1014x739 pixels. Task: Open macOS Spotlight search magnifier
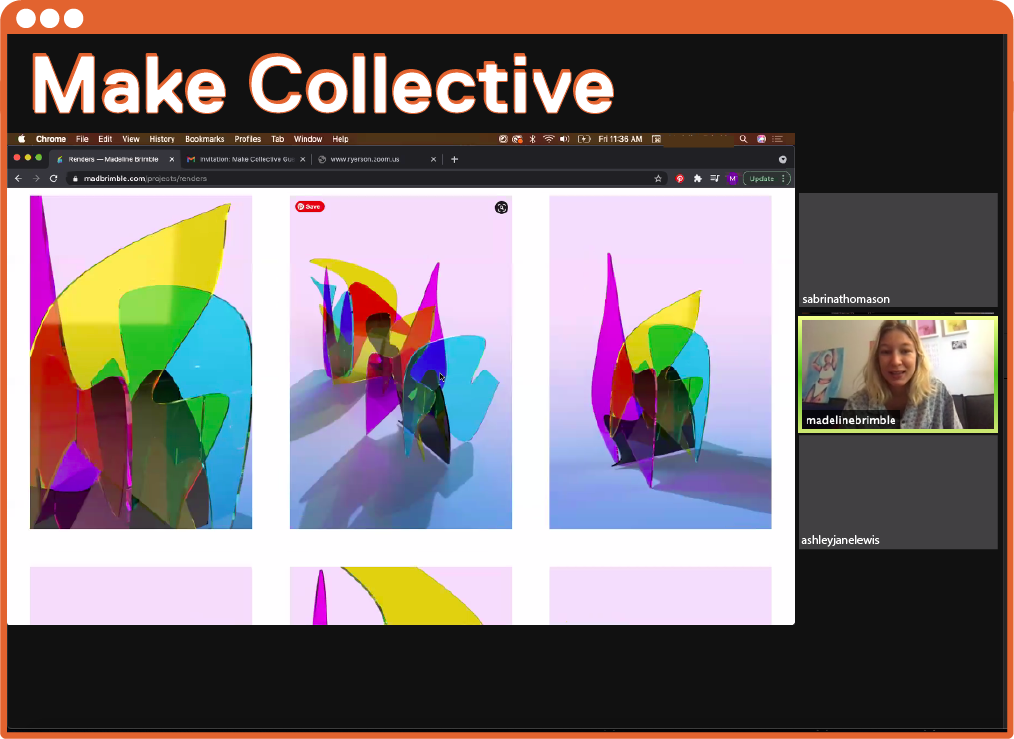(x=743, y=139)
